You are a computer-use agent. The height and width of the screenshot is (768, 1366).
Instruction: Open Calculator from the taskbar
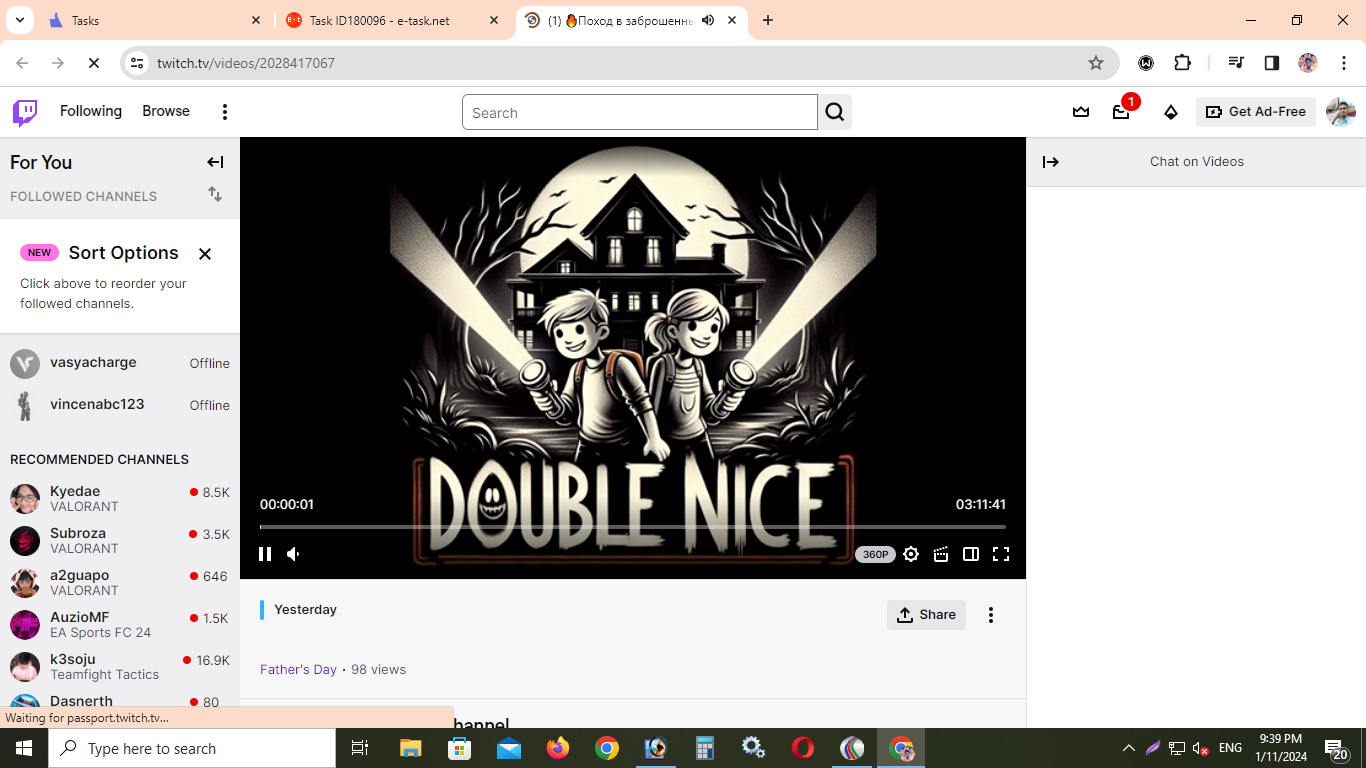pyautogui.click(x=705, y=748)
